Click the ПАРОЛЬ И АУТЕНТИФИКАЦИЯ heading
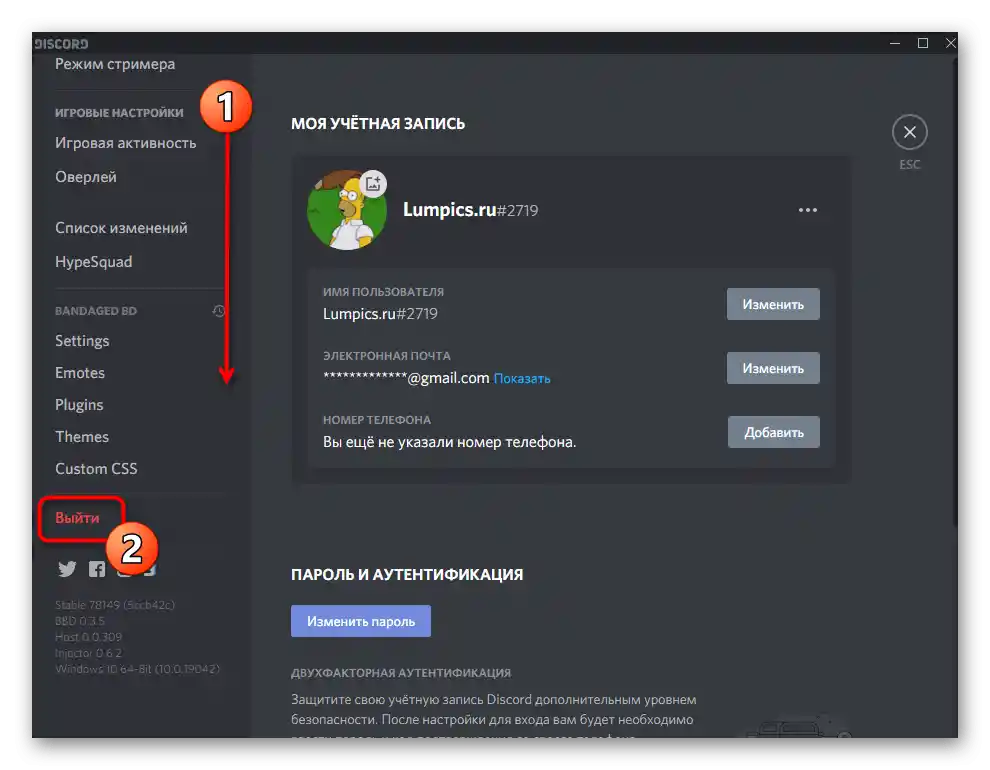990x770 pixels. coord(407,575)
